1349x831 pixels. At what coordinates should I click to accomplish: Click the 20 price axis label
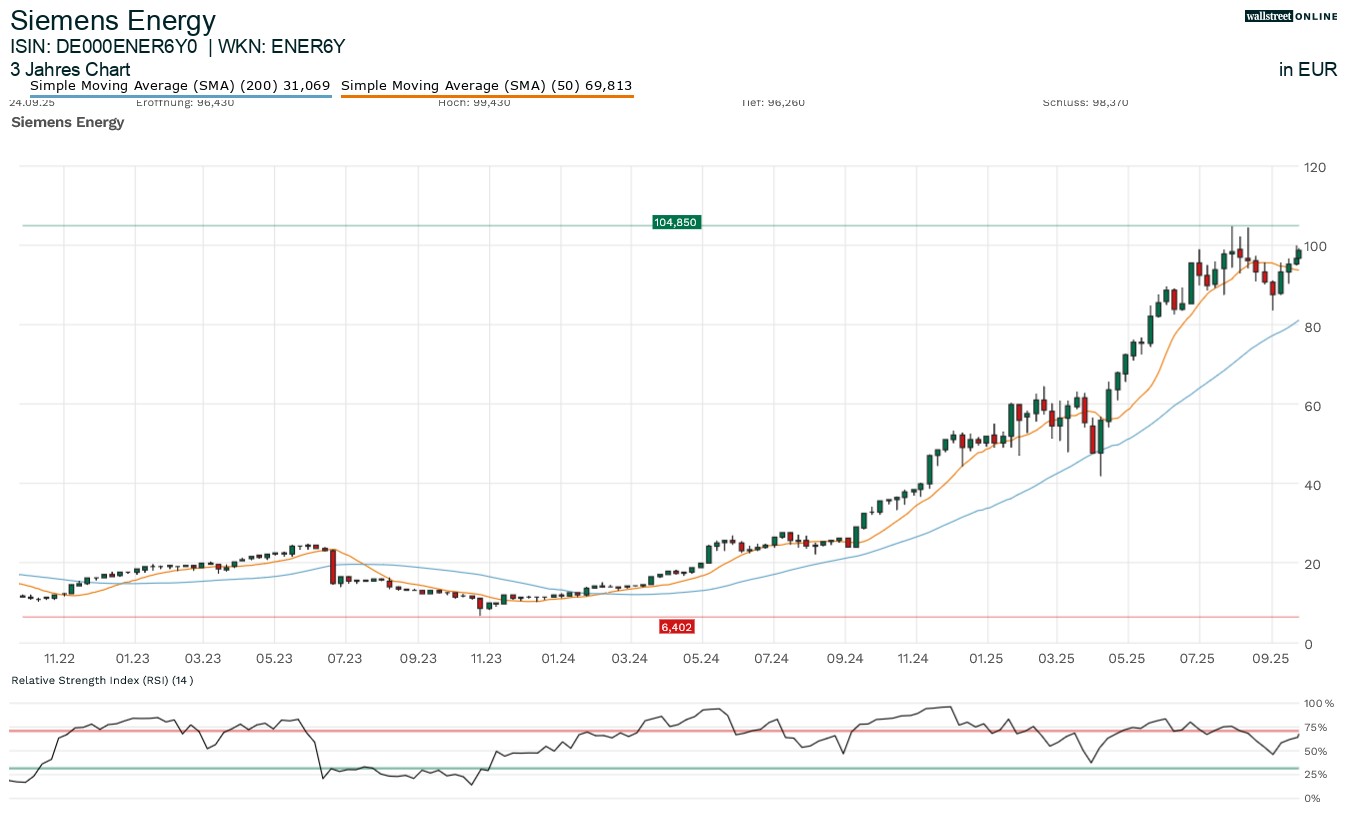pos(1314,564)
